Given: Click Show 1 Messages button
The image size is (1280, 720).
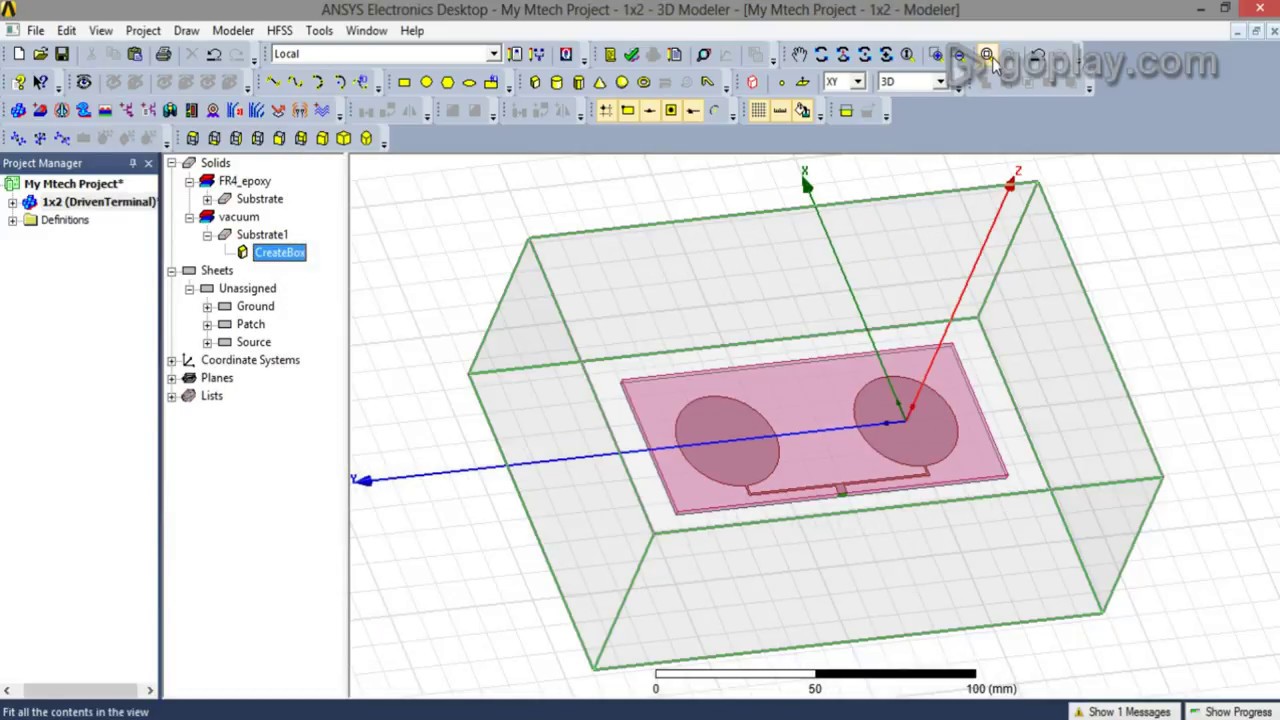Looking at the screenshot, I should 1122,712.
